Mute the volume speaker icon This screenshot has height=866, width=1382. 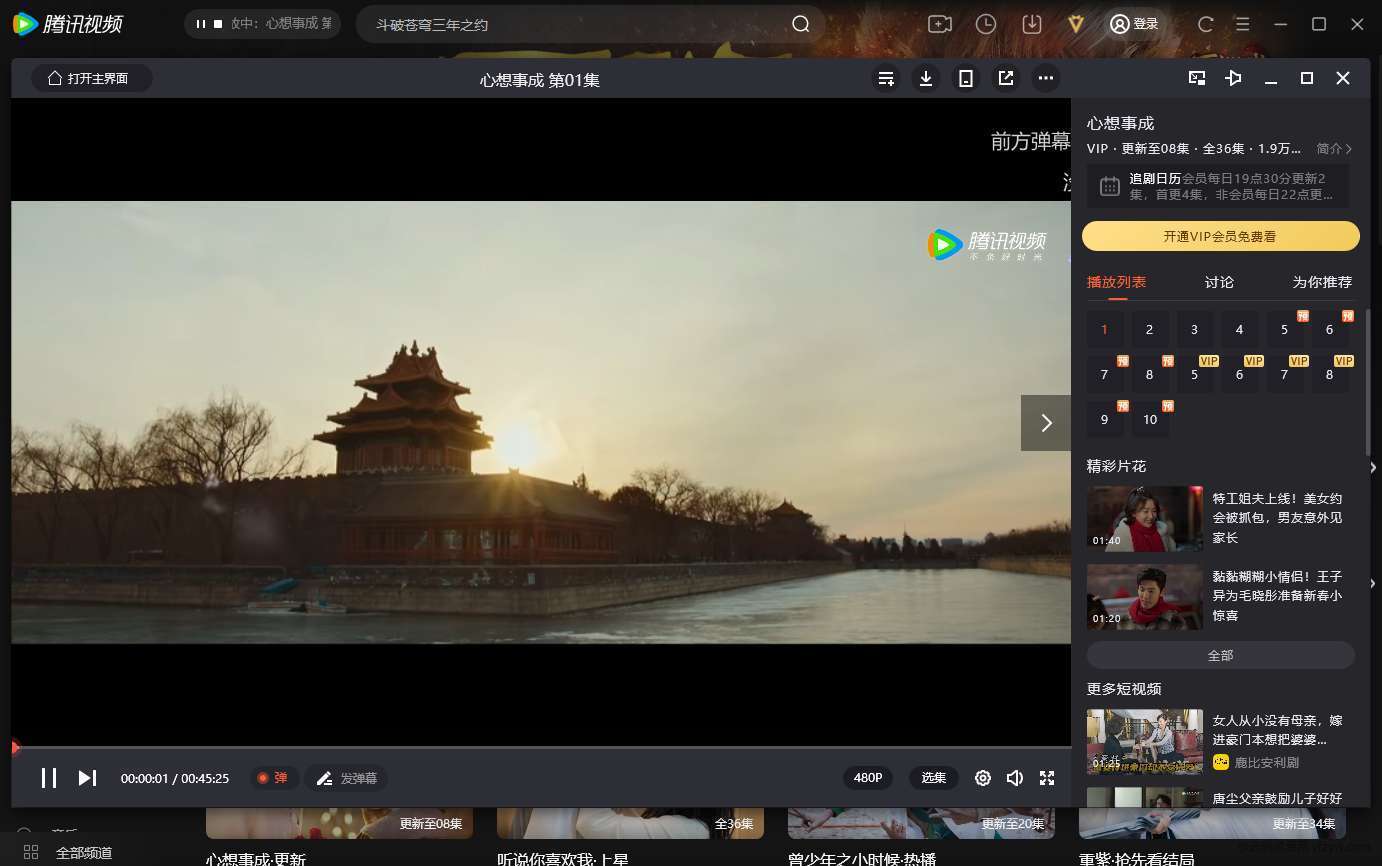[x=1015, y=778]
